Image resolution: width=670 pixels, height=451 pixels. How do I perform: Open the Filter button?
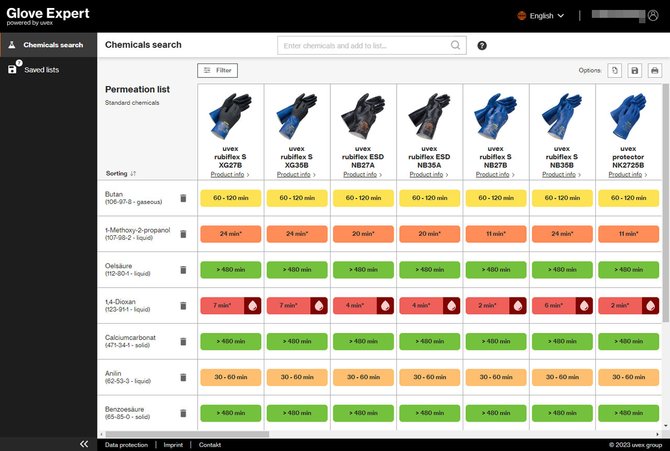point(217,71)
